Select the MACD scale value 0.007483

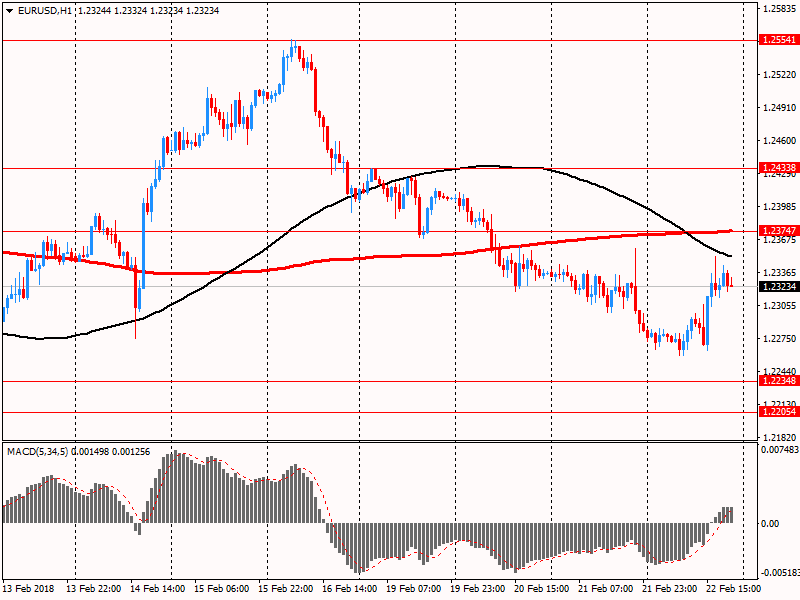pyautogui.click(x=780, y=449)
